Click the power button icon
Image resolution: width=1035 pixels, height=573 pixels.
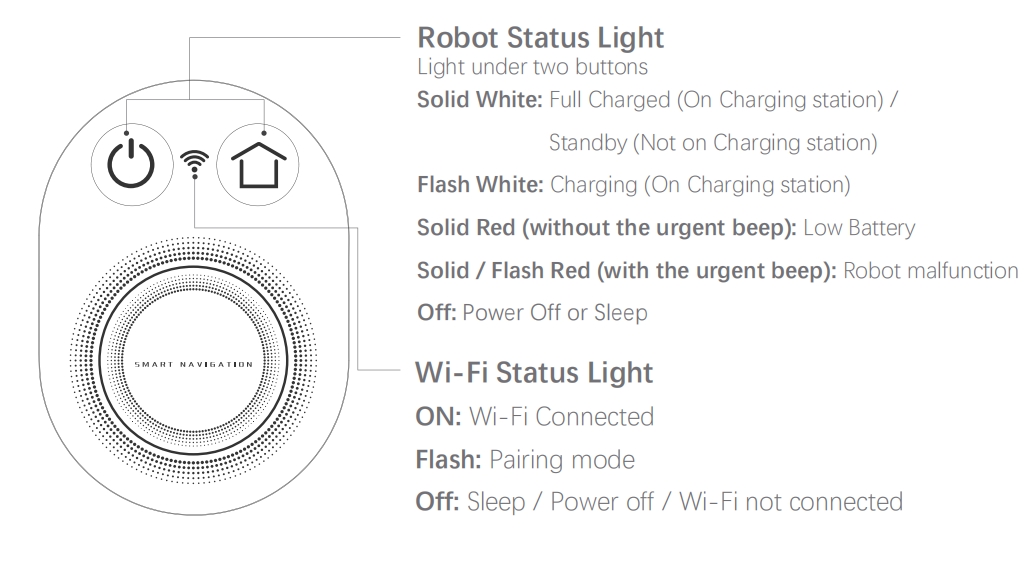pyautogui.click(x=131, y=164)
